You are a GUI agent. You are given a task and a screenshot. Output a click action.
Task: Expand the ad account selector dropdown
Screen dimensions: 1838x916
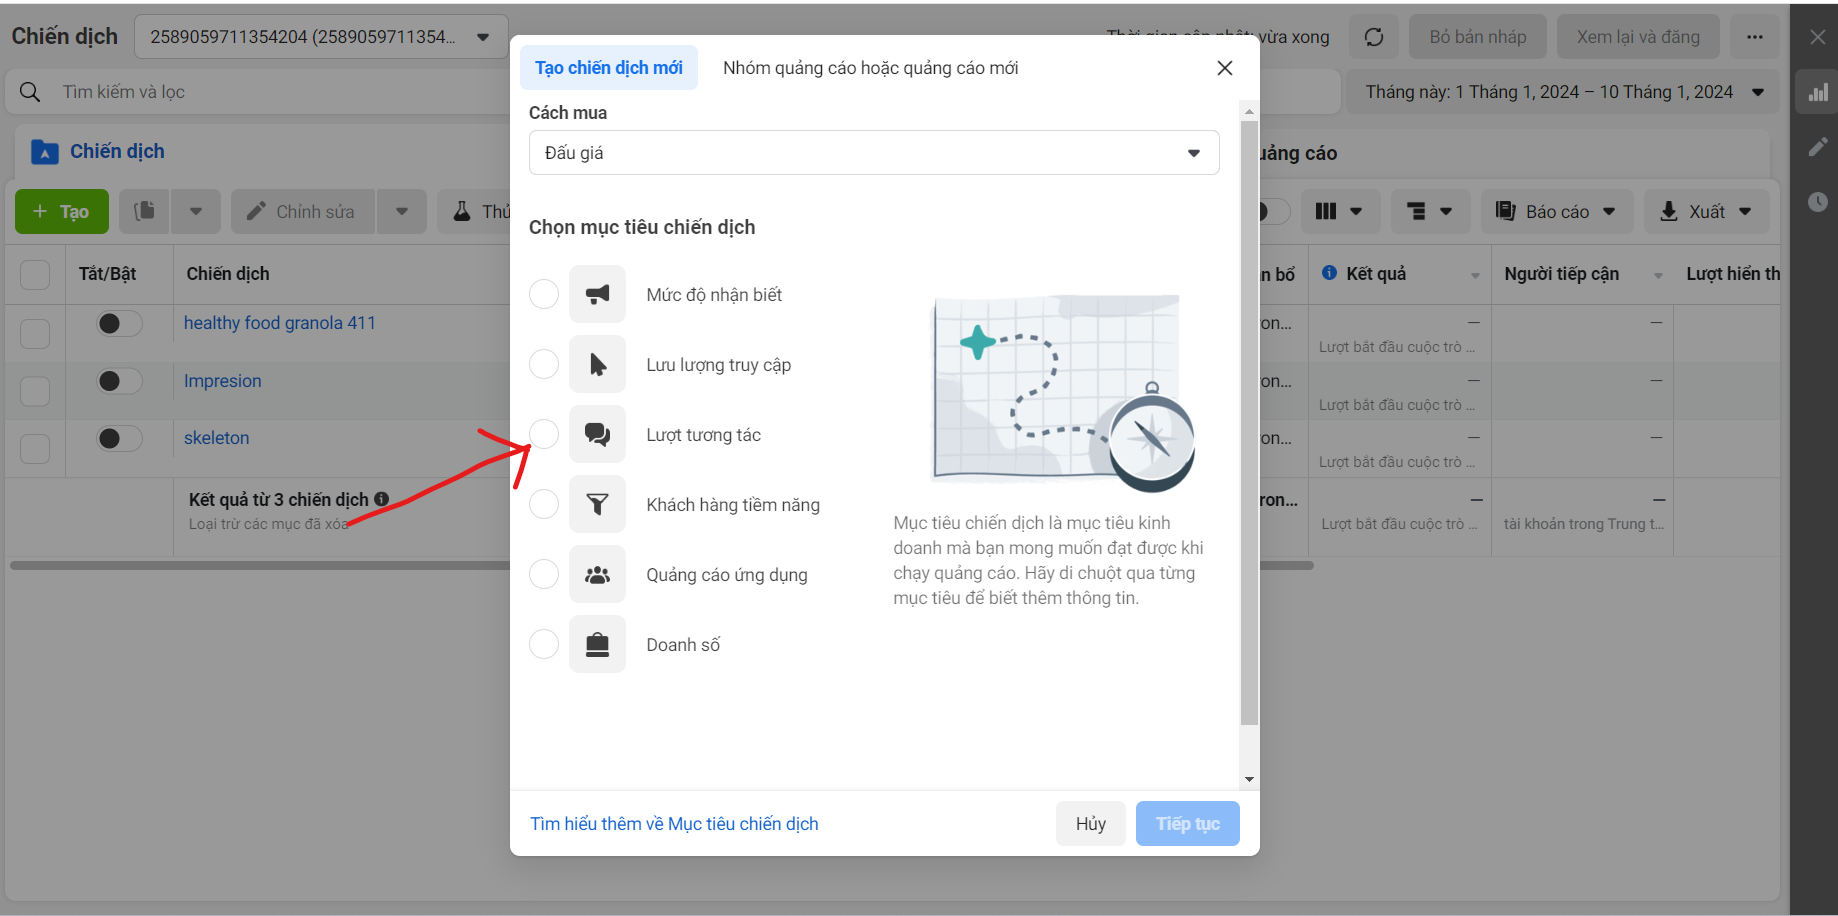coord(321,37)
